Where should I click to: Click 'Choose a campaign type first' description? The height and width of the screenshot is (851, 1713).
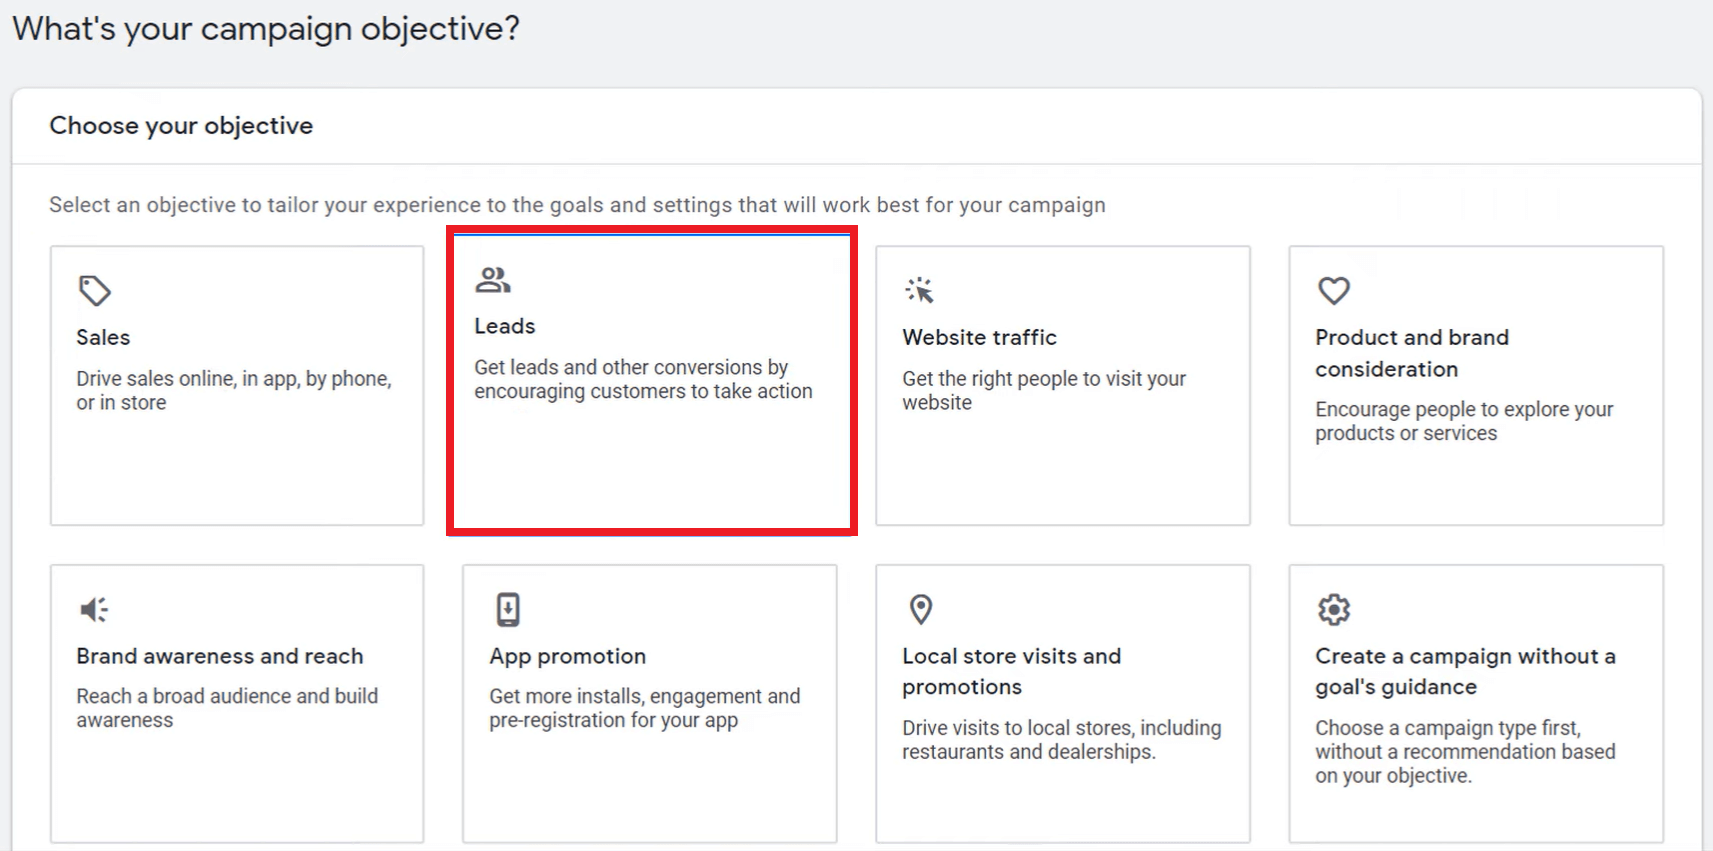click(1465, 752)
